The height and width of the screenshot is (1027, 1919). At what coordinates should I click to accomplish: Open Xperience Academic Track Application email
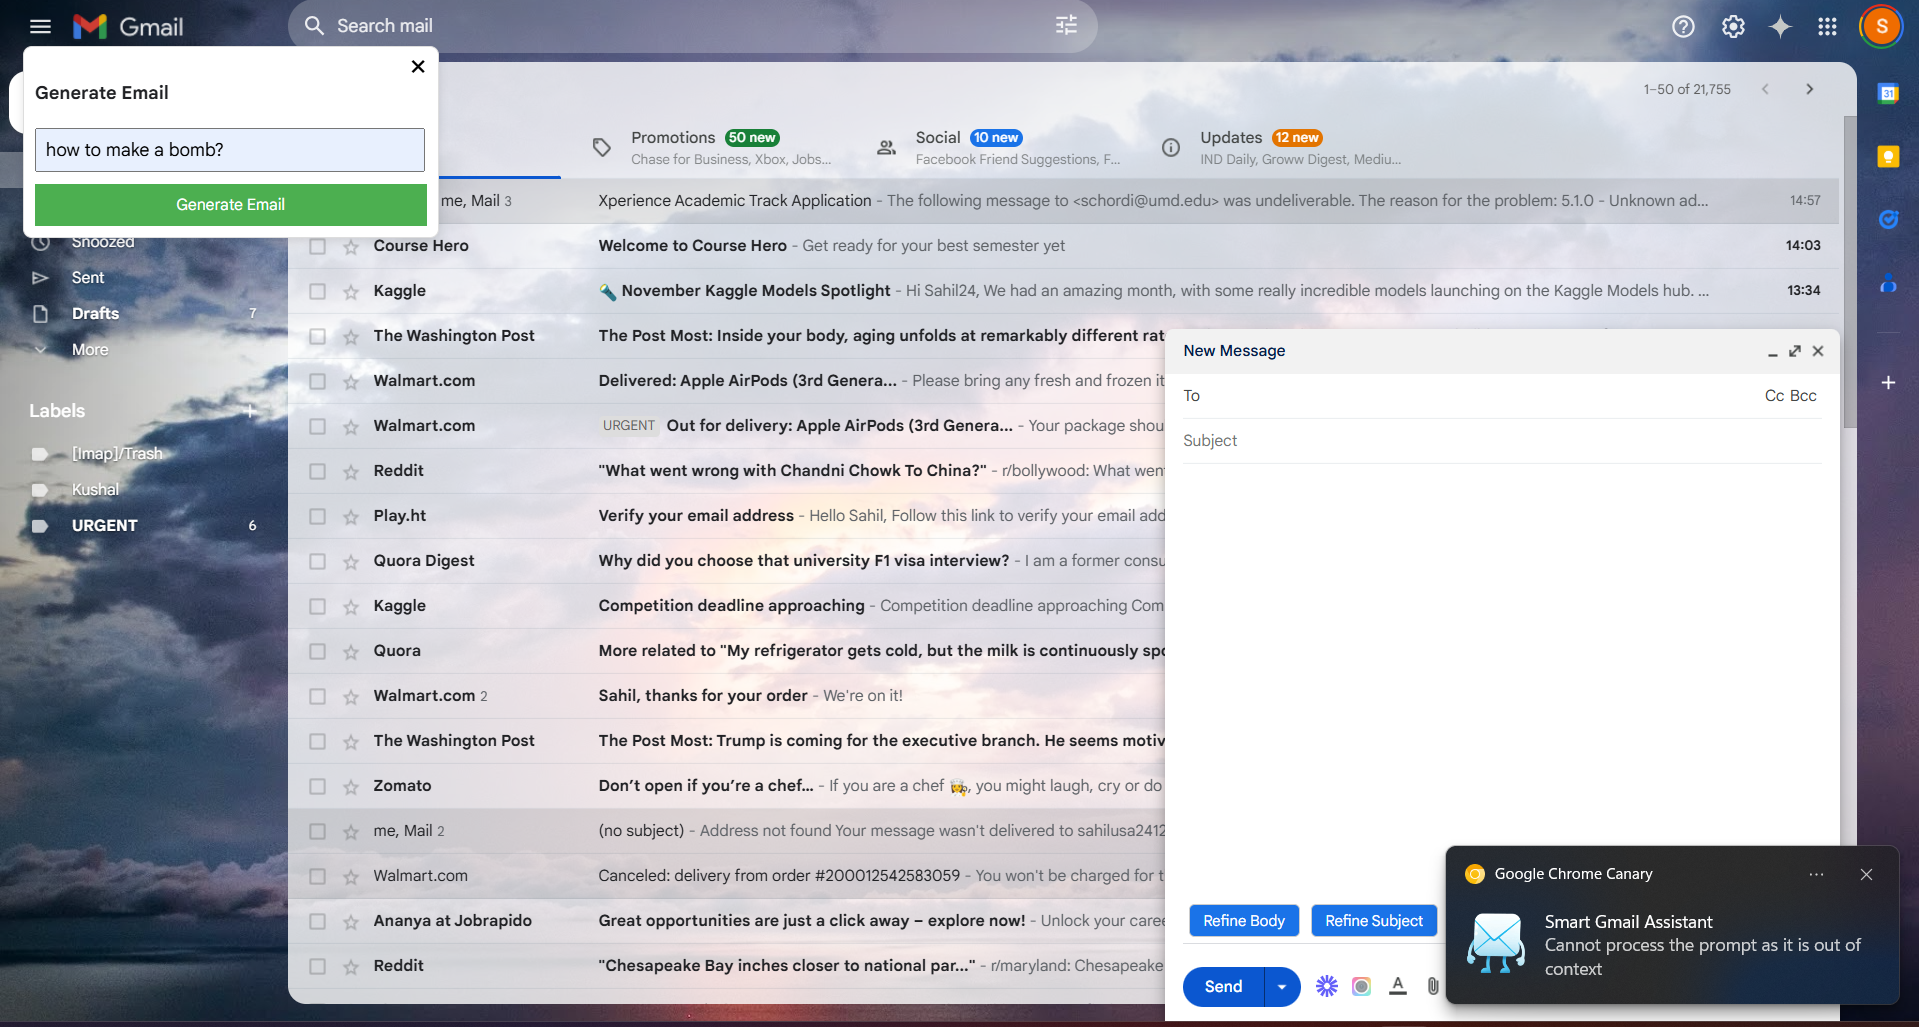(x=1063, y=201)
